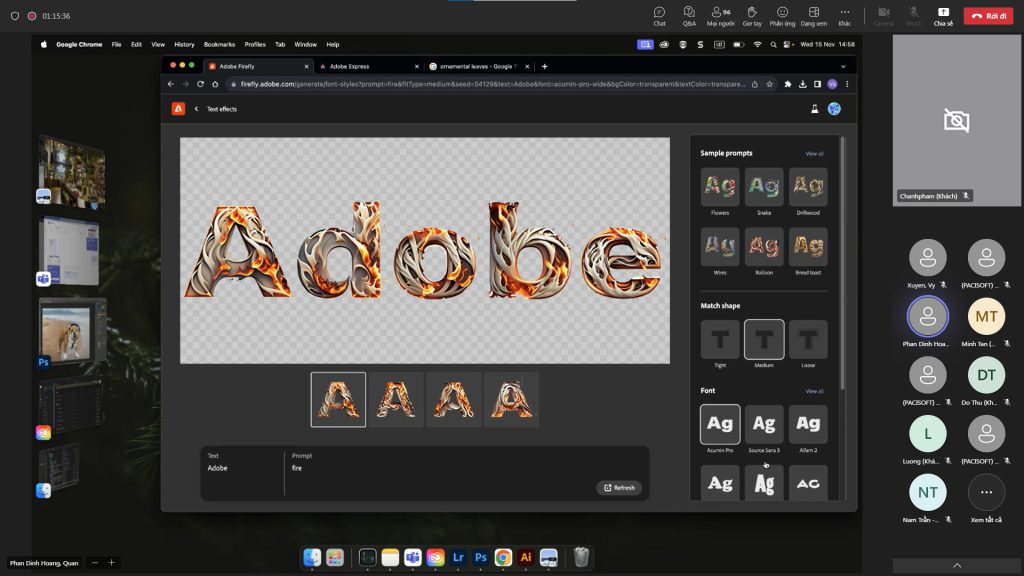Open Microsoft Teams from the Dock
Viewport: 1024px width, 576px height.
click(x=413, y=557)
